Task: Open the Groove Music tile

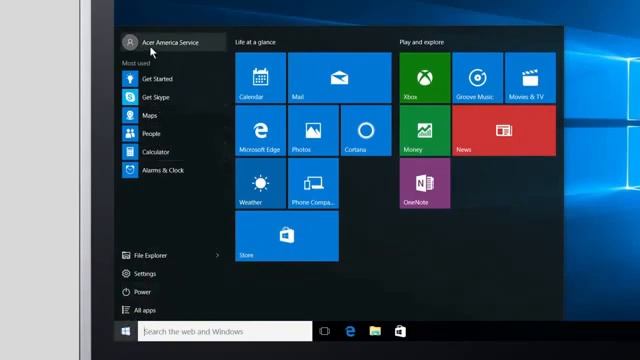Action: 478,78
